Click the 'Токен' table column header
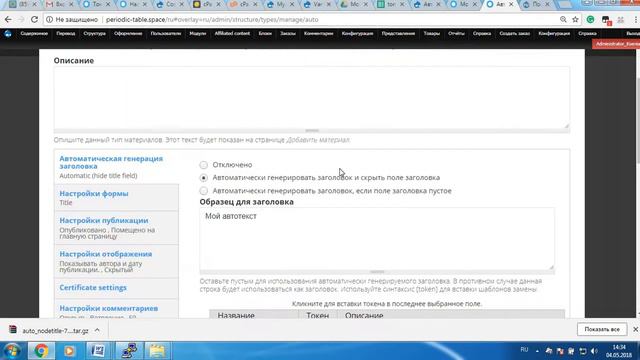 tap(318, 315)
